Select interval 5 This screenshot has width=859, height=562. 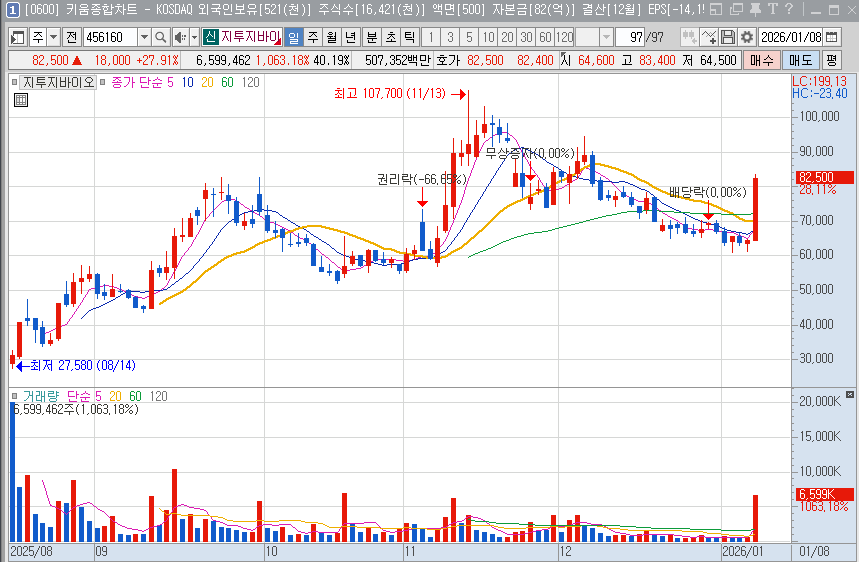coord(469,37)
